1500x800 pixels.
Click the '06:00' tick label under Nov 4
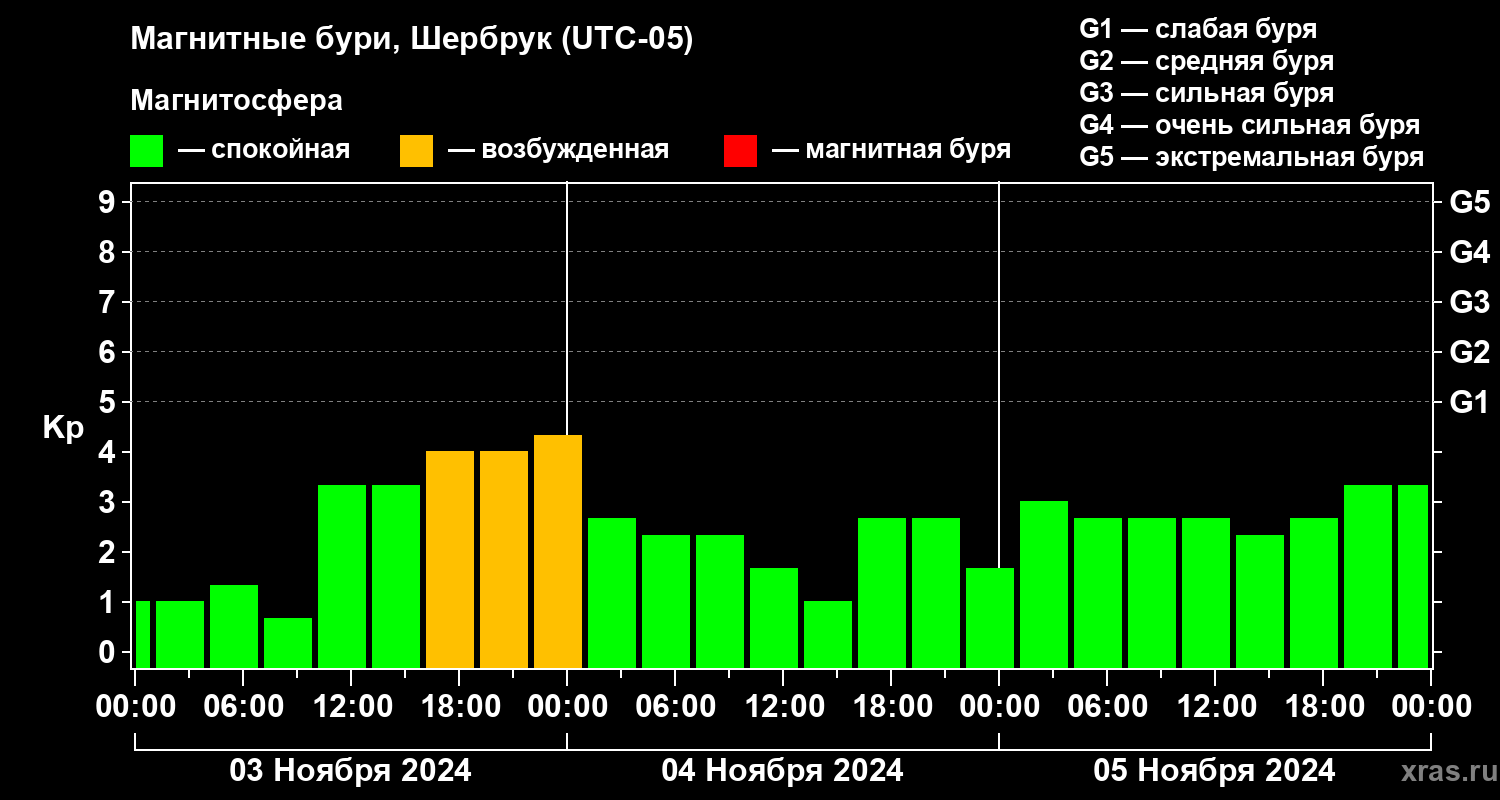click(675, 707)
